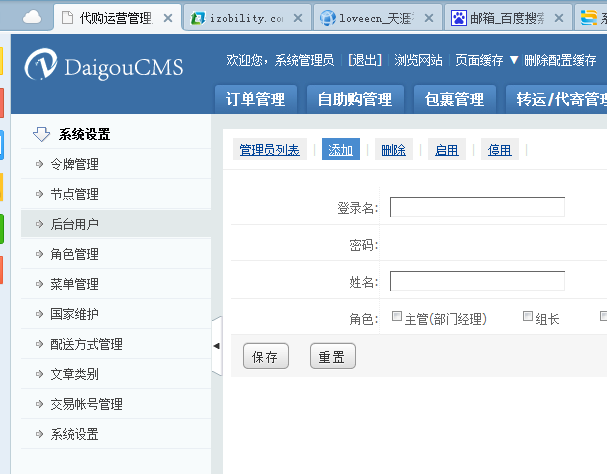The height and width of the screenshot is (474, 607).
Task: Click the arrow bullet next to 角色管理
Action: (x=39, y=254)
